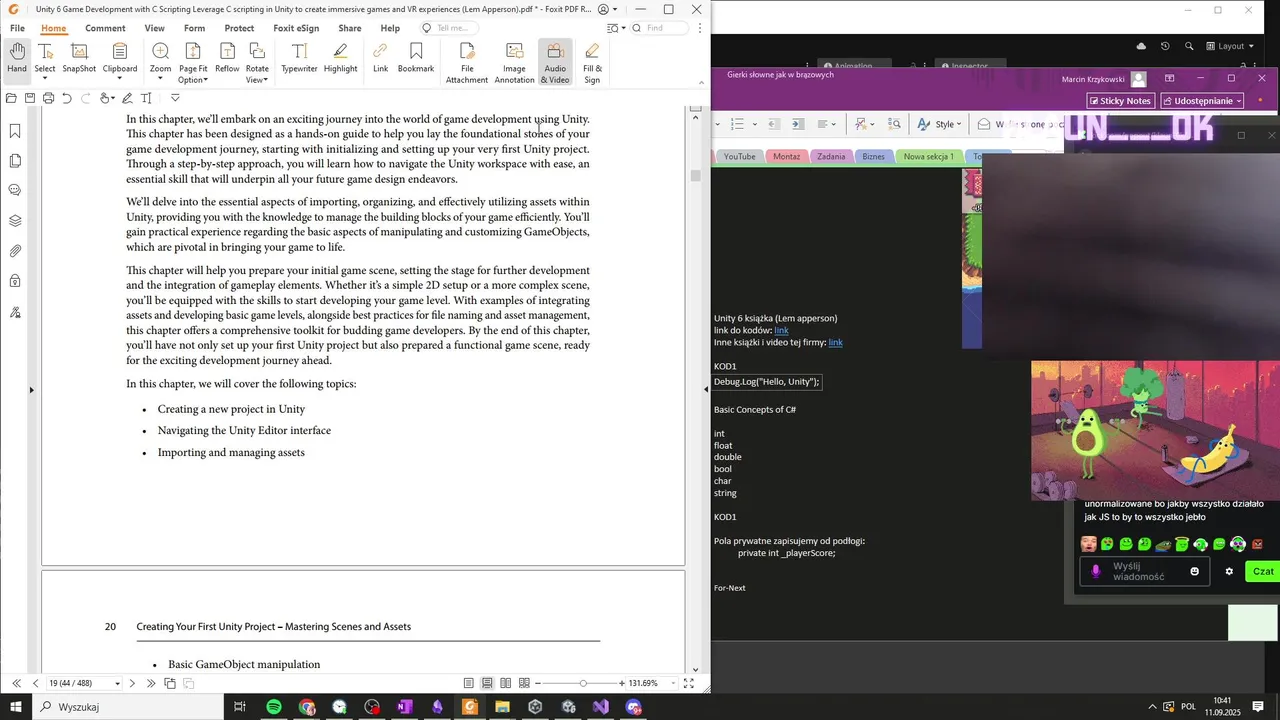Print document from quick access toolbar
The width and height of the screenshot is (1280, 720).
(48, 98)
